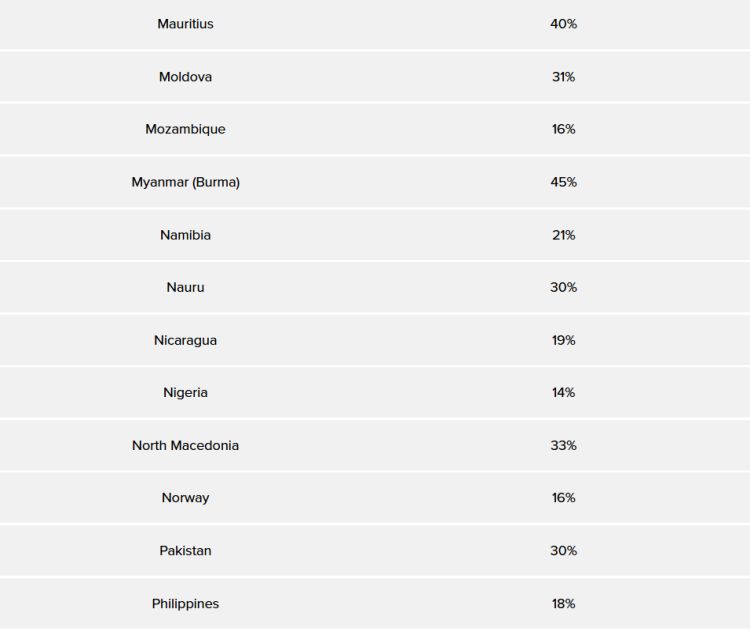750x631 pixels.
Task: Select the Nauru row label
Action: (x=185, y=287)
